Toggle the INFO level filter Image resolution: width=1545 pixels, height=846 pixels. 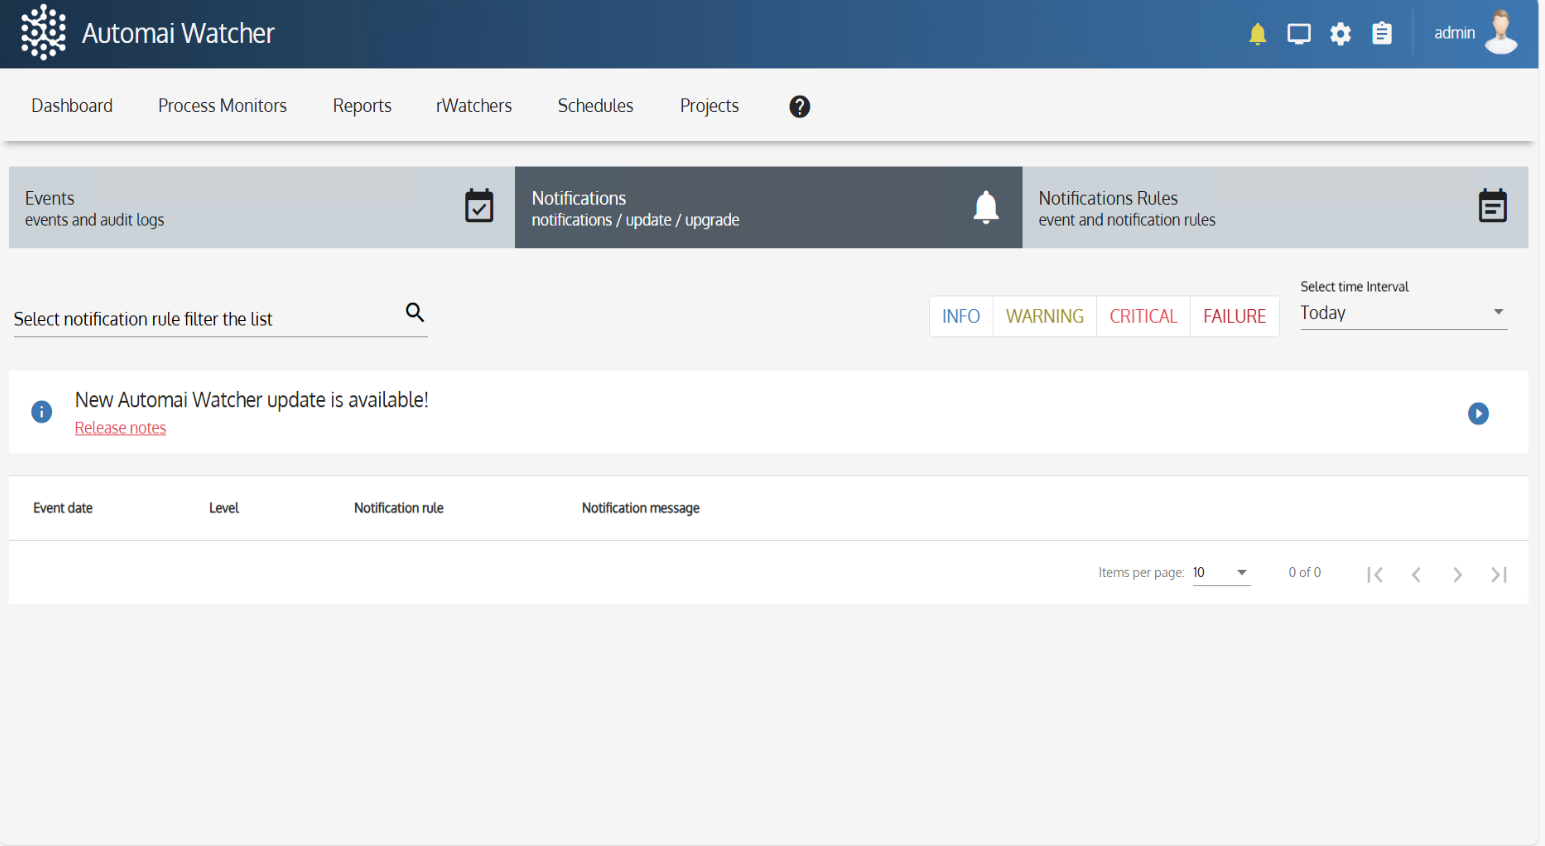(961, 316)
